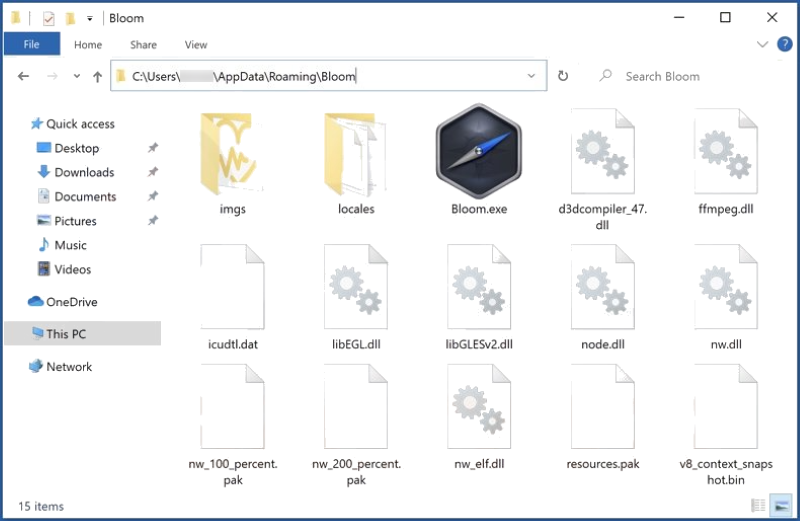Go back with the left arrow
800x521 pixels.
coord(23,77)
